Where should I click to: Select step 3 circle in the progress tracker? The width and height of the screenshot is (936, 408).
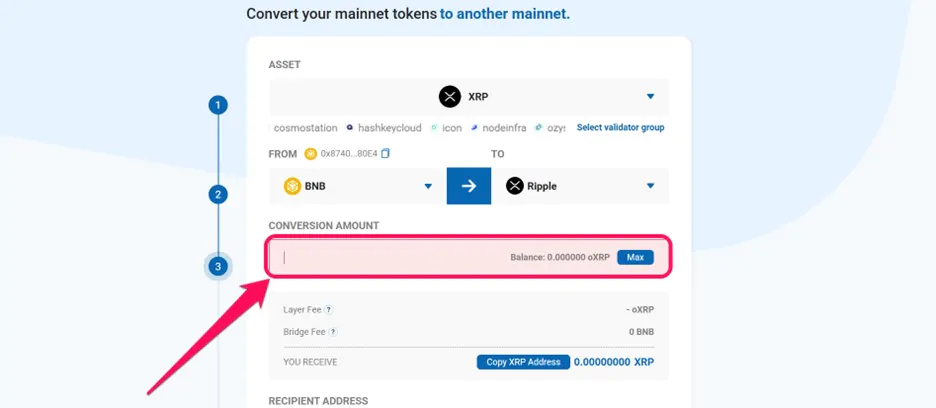[218, 266]
